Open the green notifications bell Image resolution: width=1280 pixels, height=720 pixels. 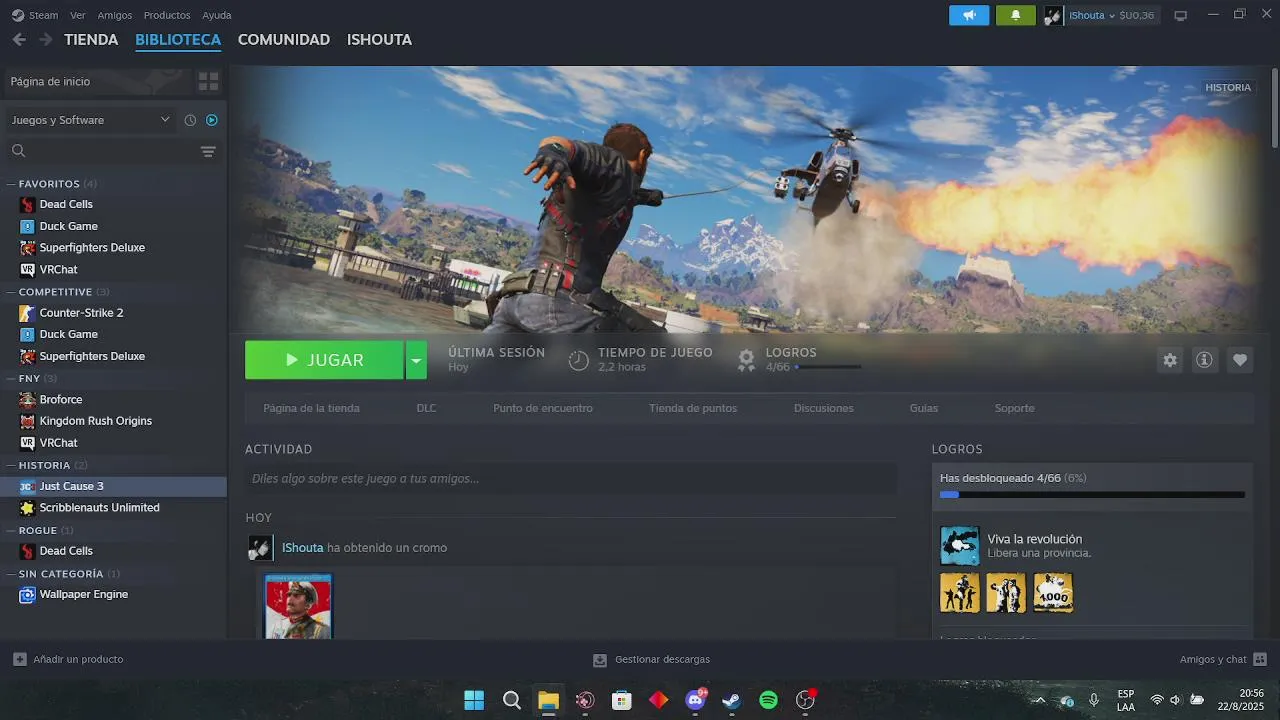[x=1016, y=15]
